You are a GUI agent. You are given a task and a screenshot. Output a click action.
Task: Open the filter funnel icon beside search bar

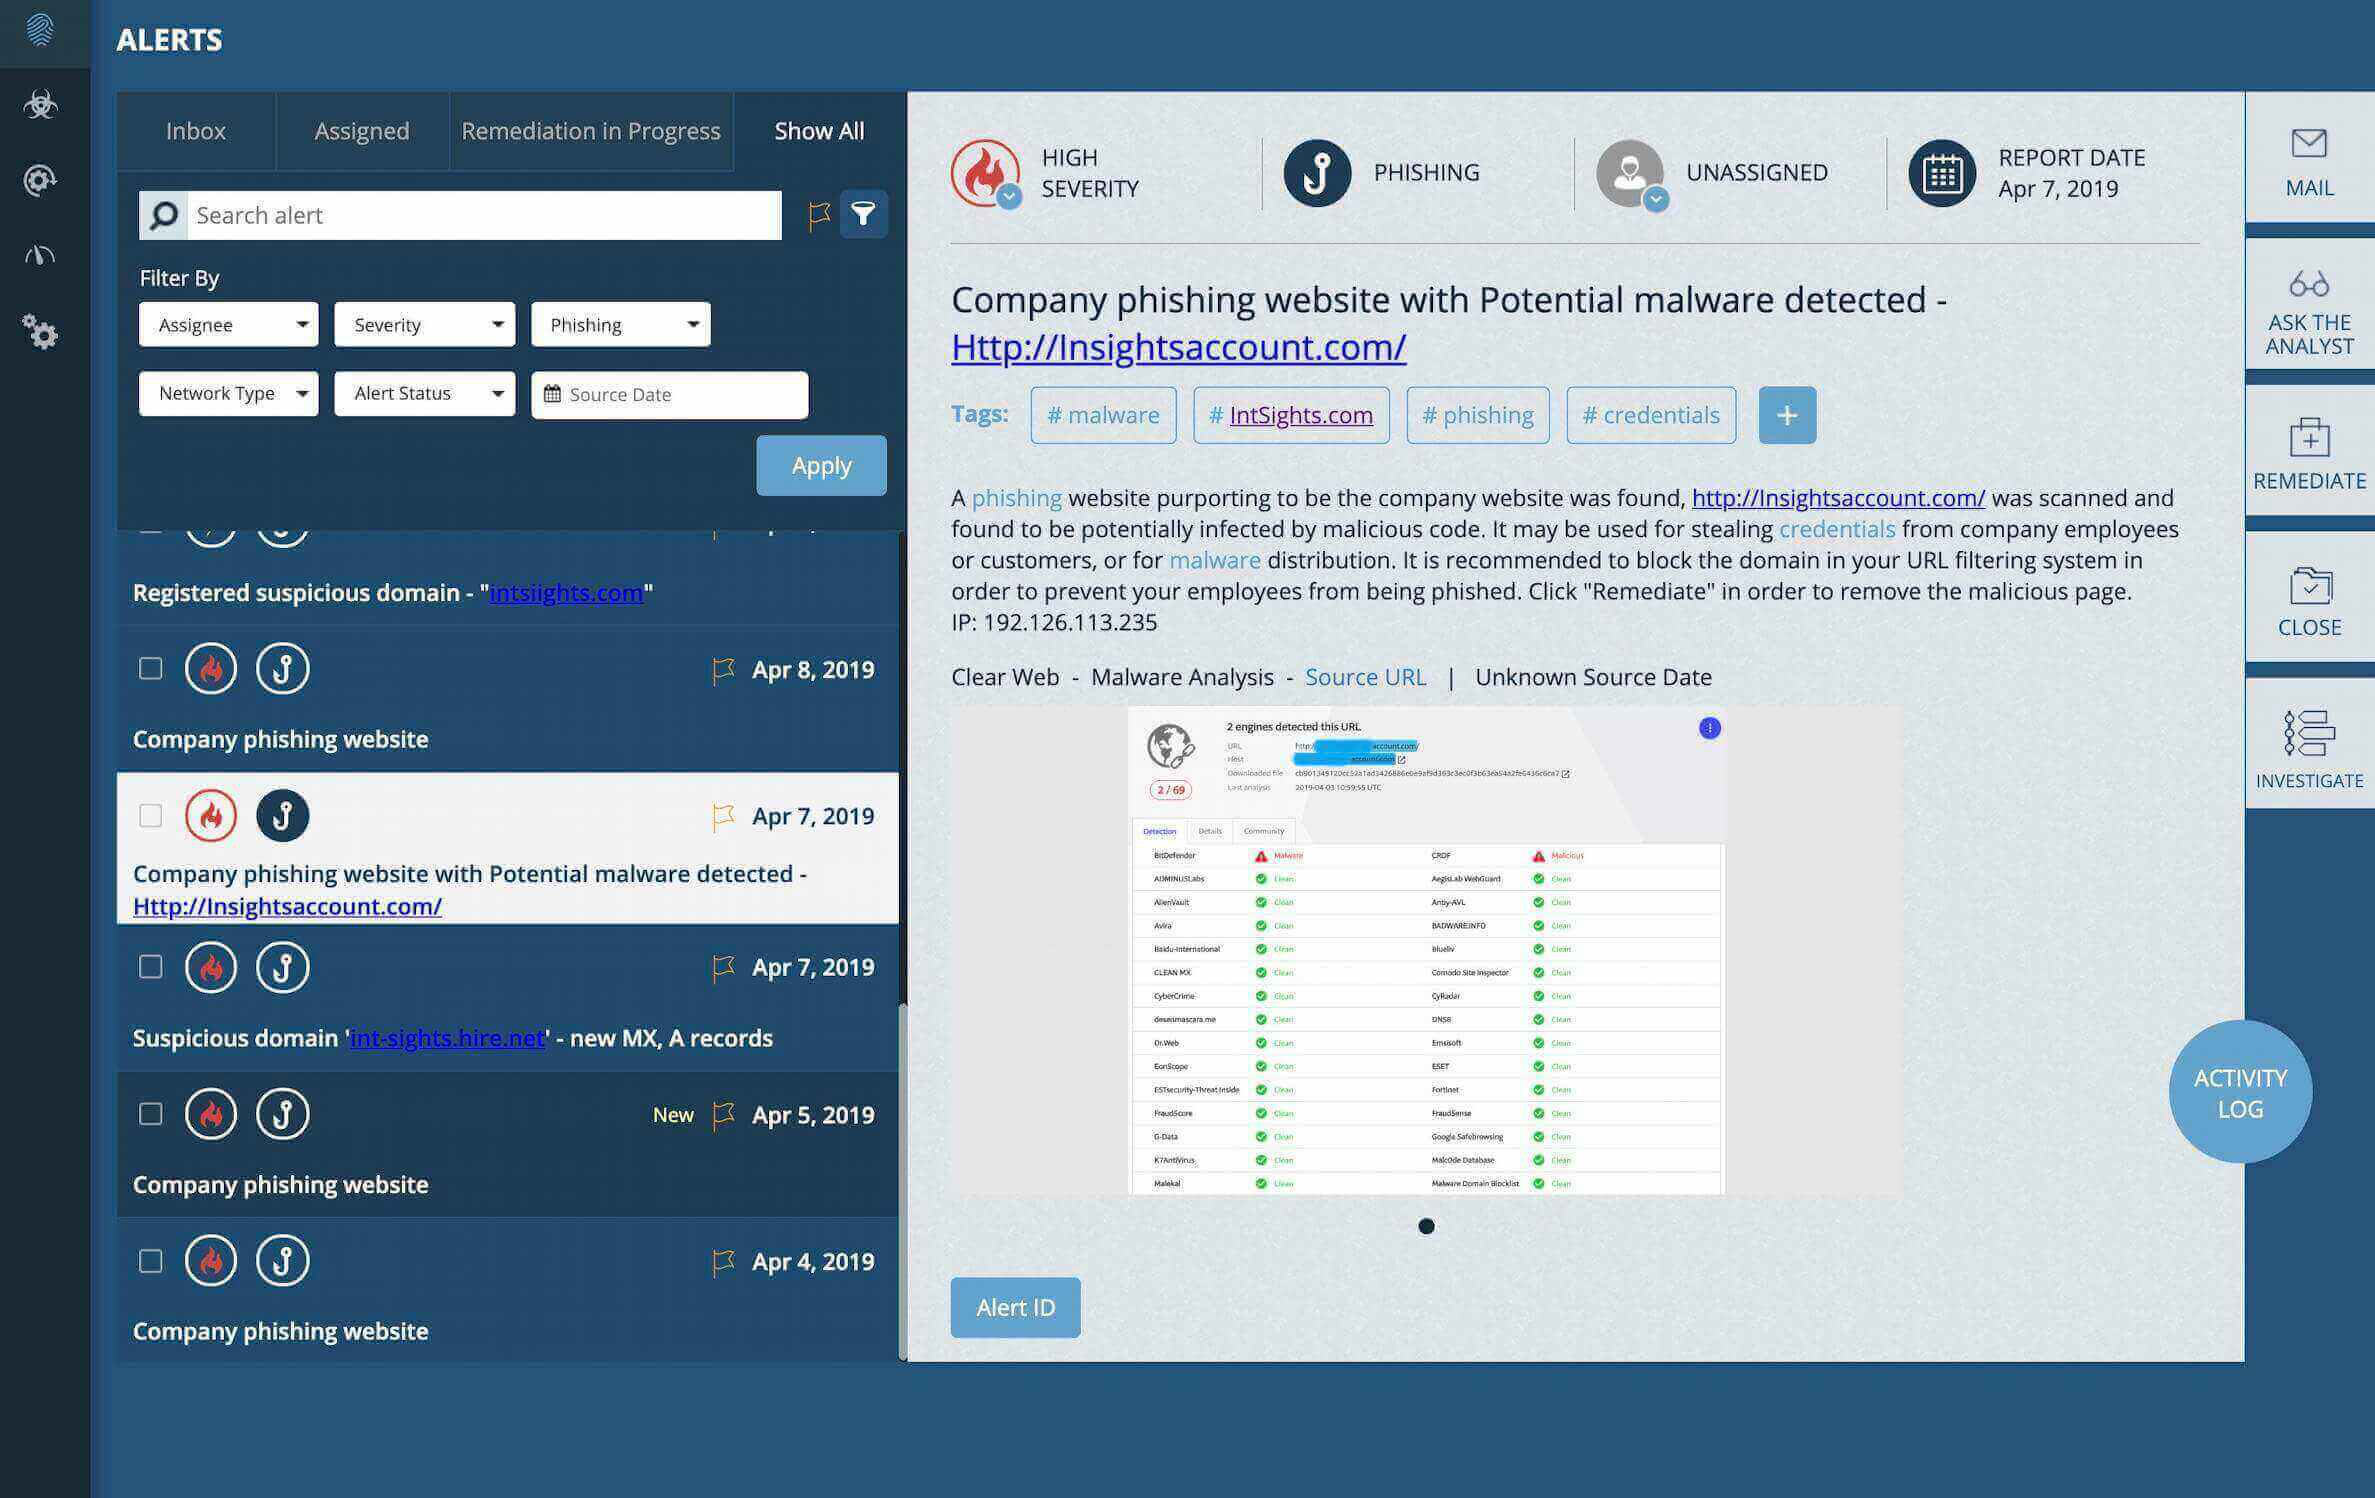(862, 213)
